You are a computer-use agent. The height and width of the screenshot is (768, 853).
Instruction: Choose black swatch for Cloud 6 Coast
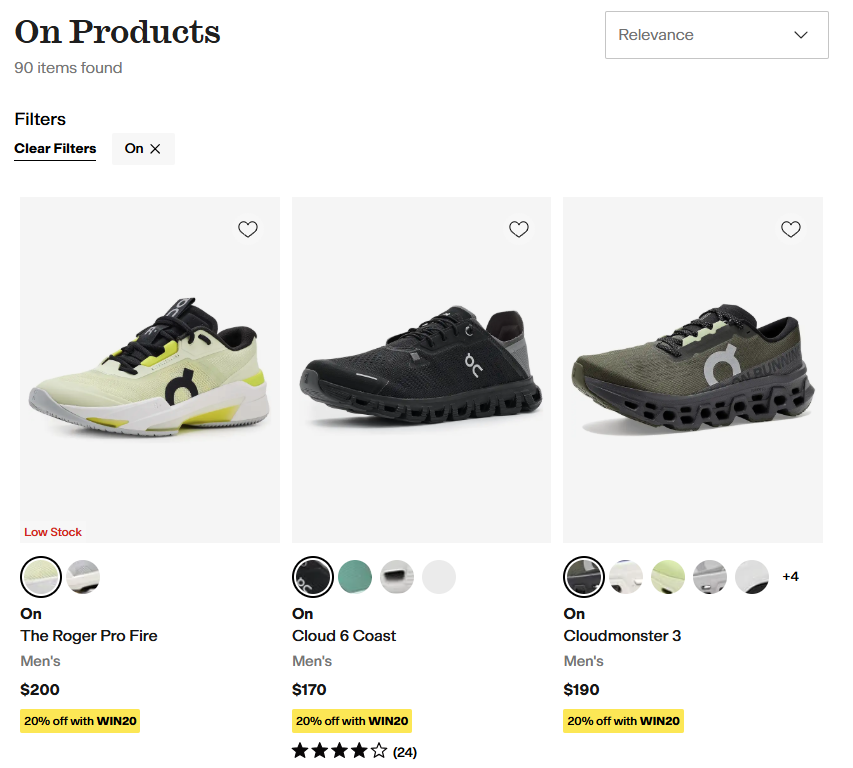(x=312, y=577)
